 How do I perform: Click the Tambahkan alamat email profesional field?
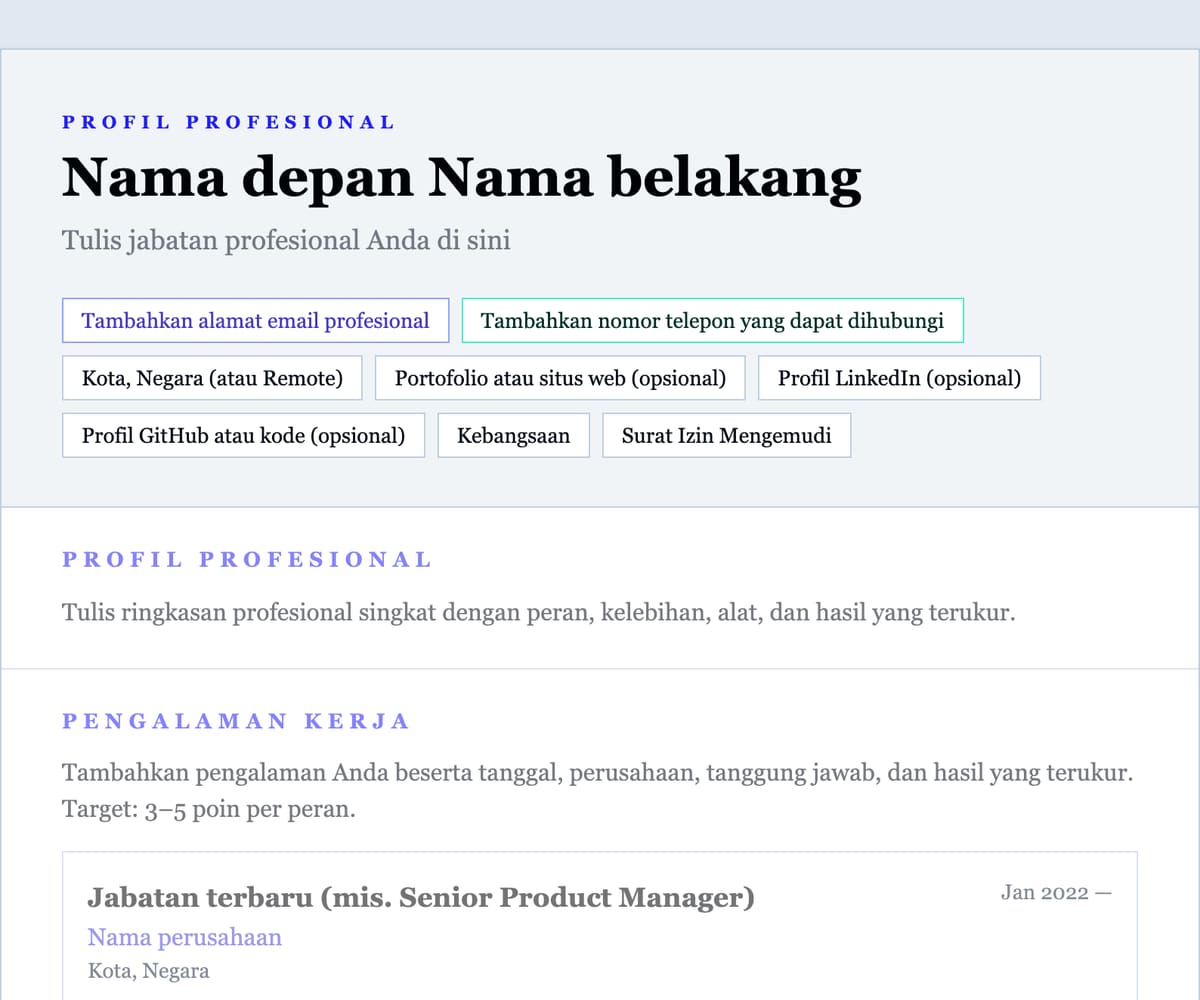coord(255,320)
